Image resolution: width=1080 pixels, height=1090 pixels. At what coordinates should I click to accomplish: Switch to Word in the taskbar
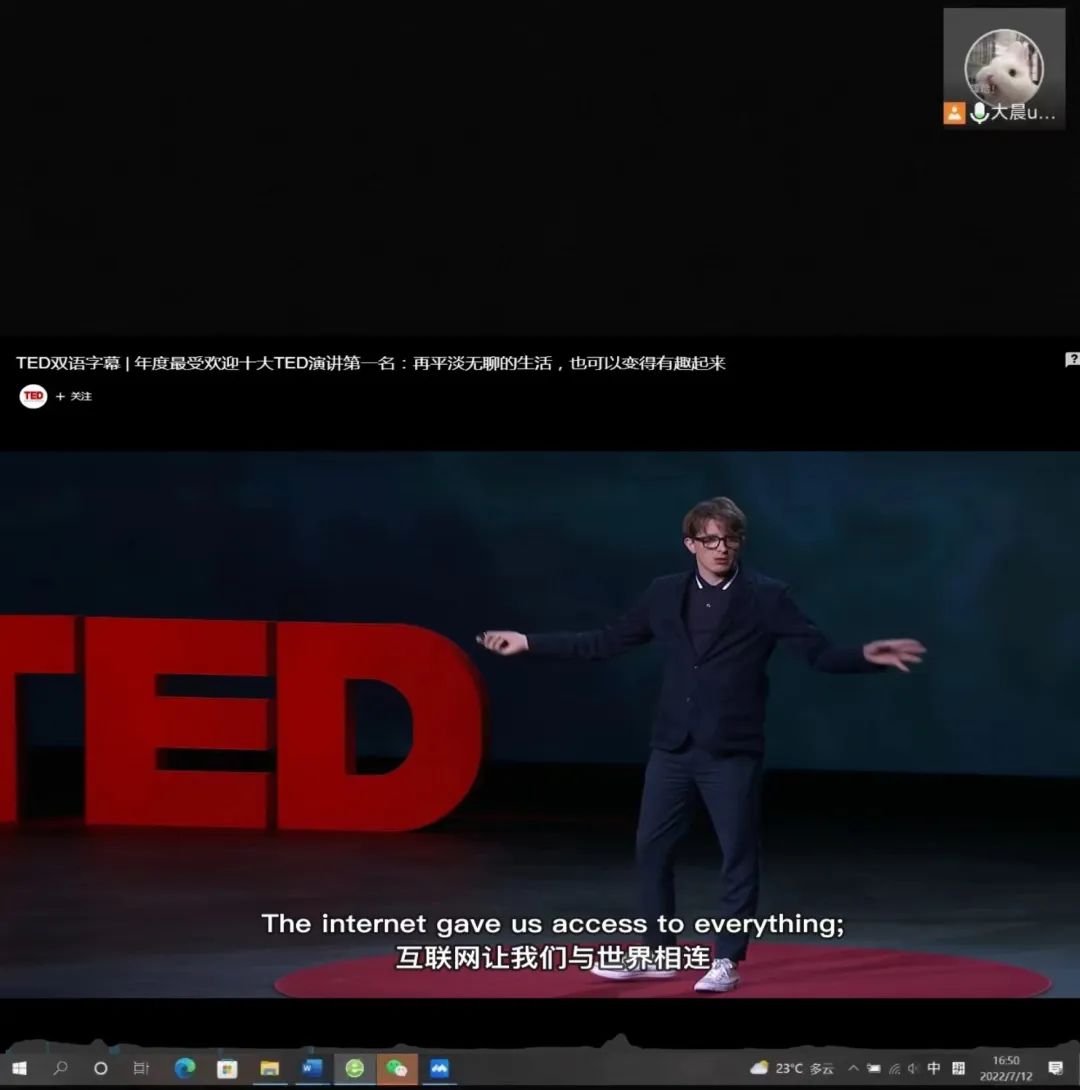(x=312, y=1068)
